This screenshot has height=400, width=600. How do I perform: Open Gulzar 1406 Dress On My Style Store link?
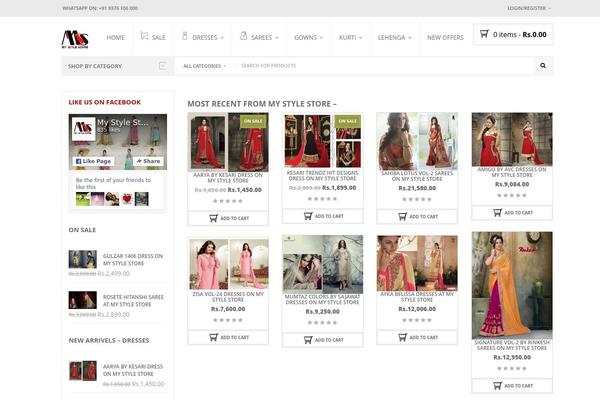point(133,260)
